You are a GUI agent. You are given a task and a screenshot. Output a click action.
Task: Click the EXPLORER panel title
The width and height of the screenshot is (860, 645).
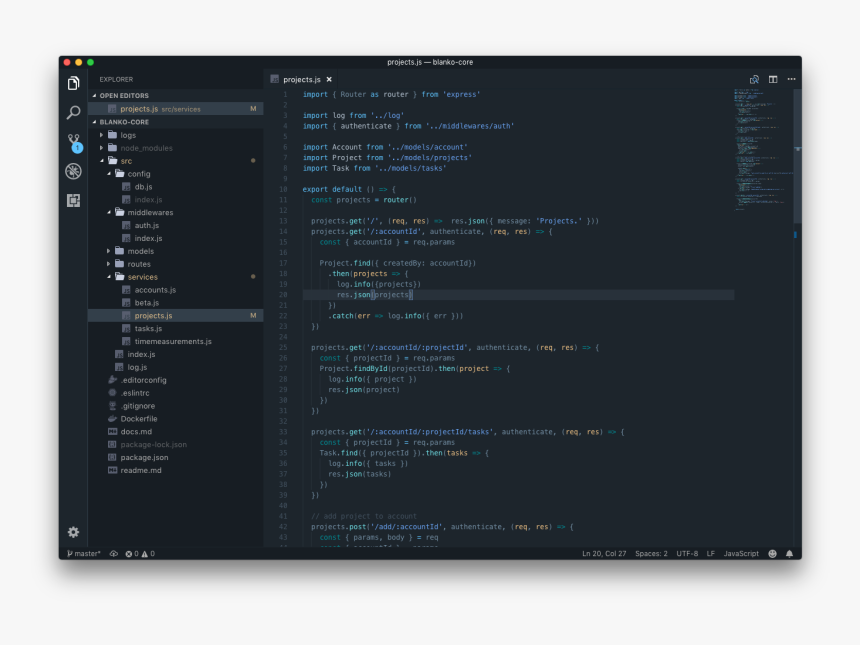point(116,80)
